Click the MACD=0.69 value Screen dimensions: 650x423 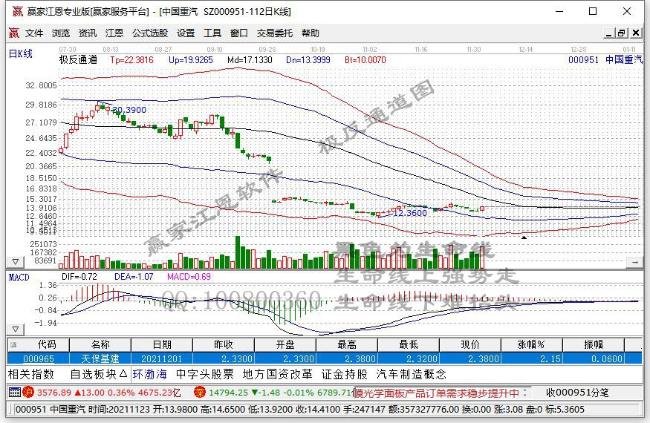pyautogui.click(x=189, y=277)
